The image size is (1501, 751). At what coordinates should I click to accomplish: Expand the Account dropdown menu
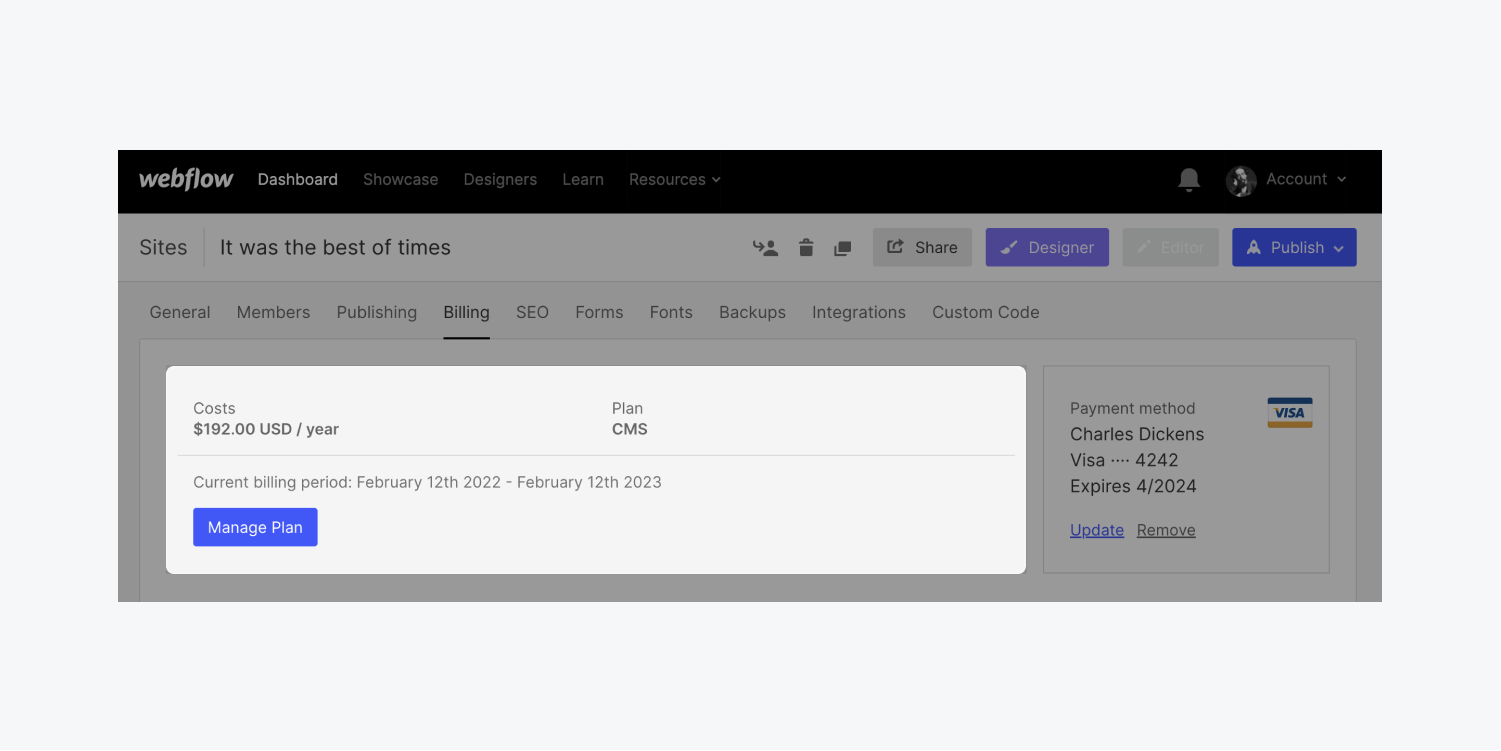(1306, 179)
